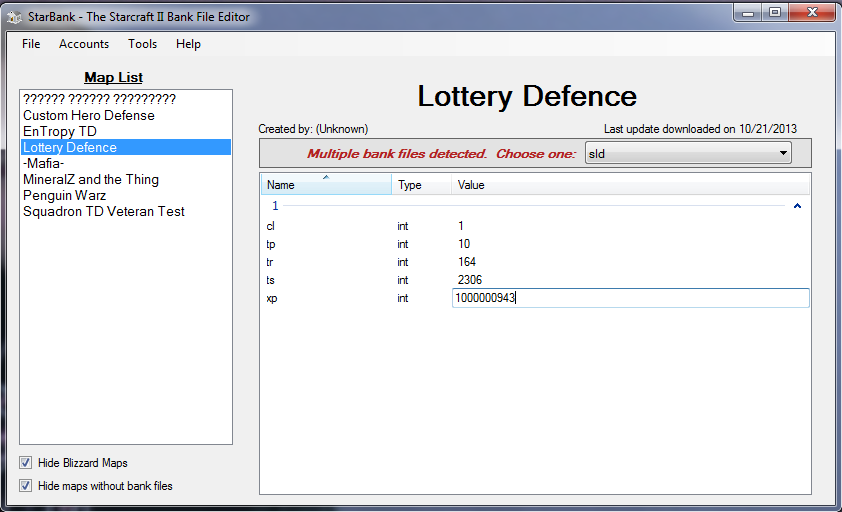The width and height of the screenshot is (842, 512).
Task: Open the File menu
Action: coord(31,44)
